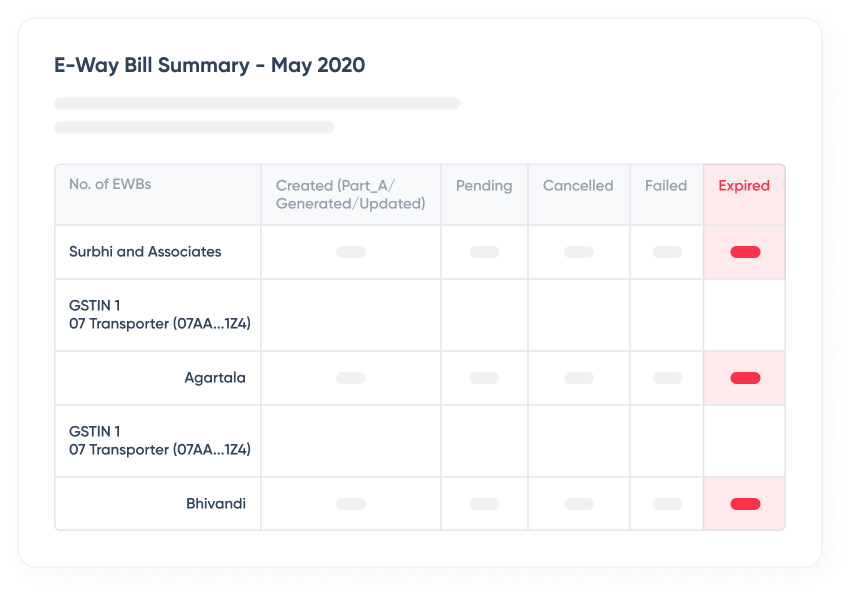
Task: Select the Cancelled column header
Action: click(x=578, y=186)
